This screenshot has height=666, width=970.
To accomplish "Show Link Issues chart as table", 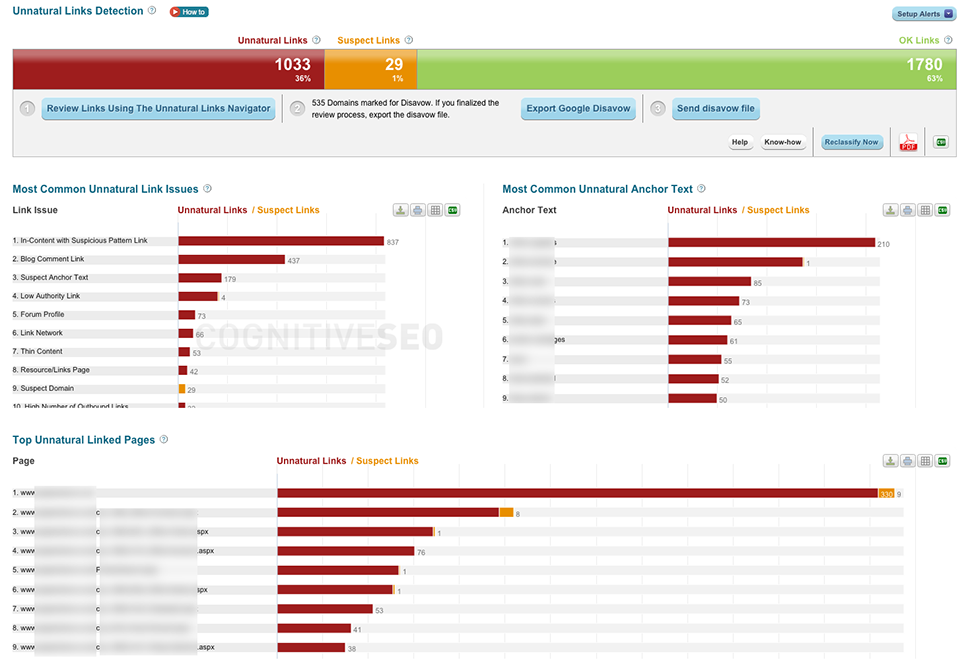I will (x=436, y=210).
